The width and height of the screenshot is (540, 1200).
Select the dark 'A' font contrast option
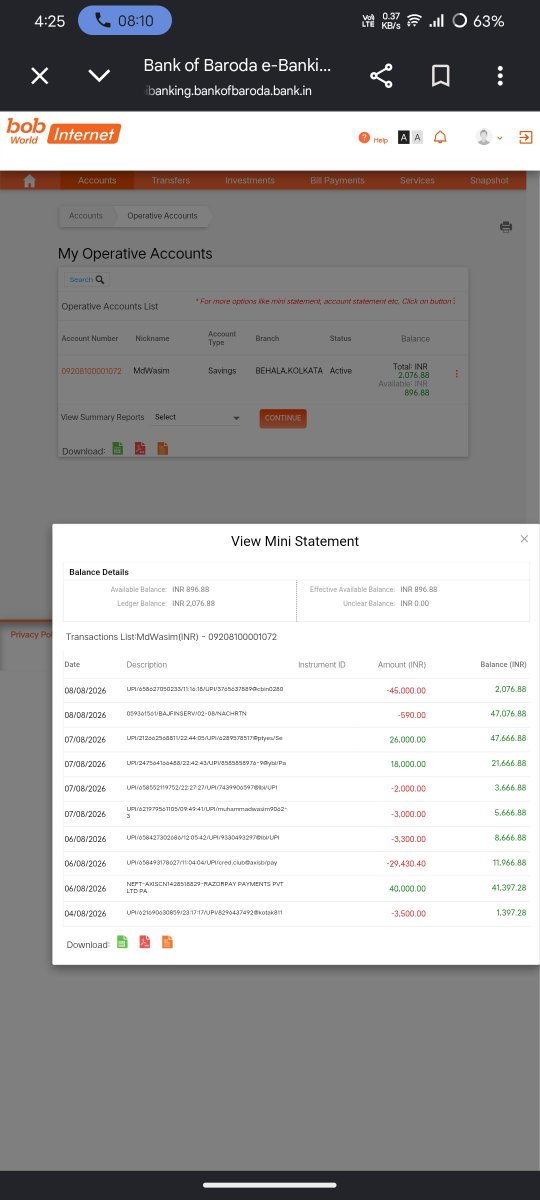(x=403, y=137)
